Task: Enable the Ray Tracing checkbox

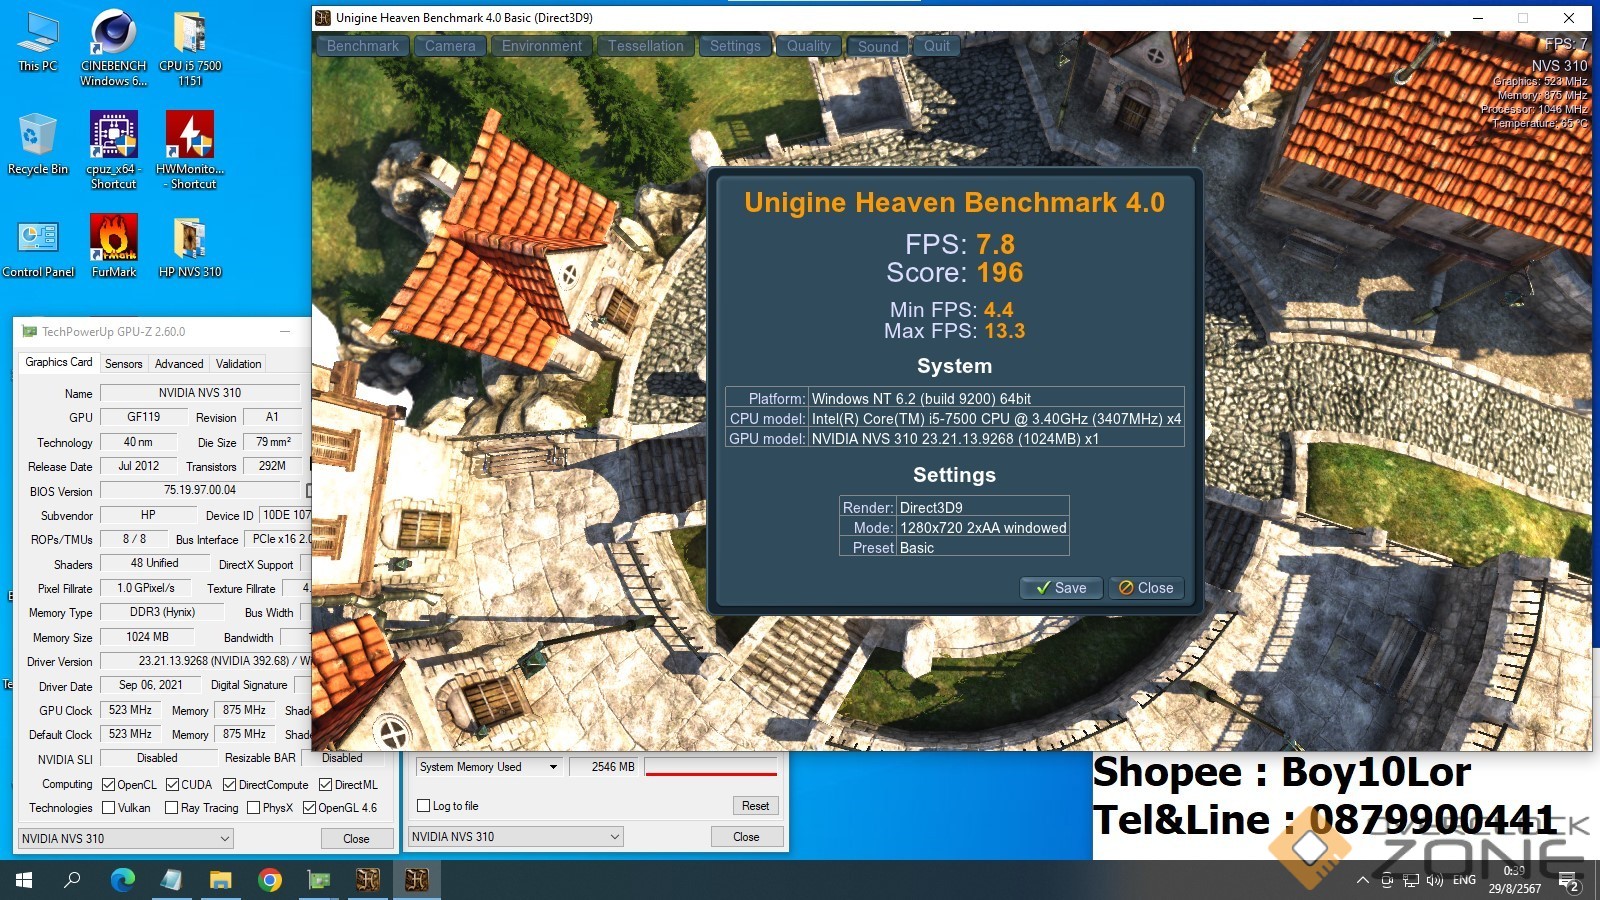Action: tap(172, 808)
